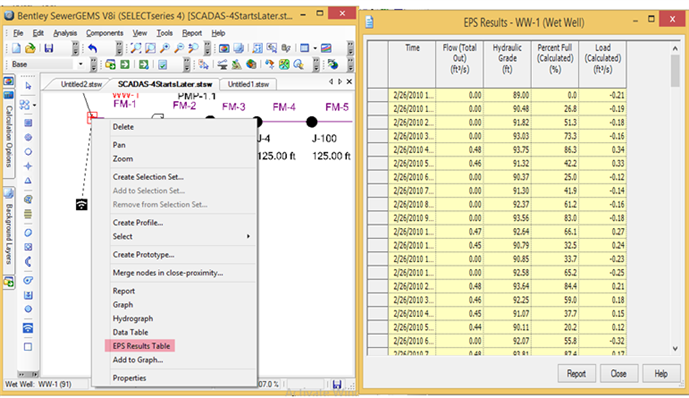Switch to the Untitled2.stsw tab
Viewport: 689px width, 398px height.
[x=81, y=84]
